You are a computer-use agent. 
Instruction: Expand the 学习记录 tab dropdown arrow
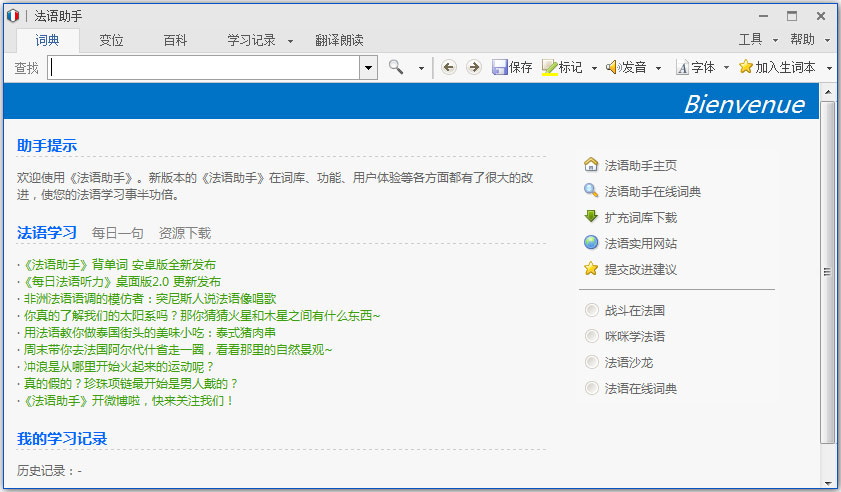coord(290,41)
